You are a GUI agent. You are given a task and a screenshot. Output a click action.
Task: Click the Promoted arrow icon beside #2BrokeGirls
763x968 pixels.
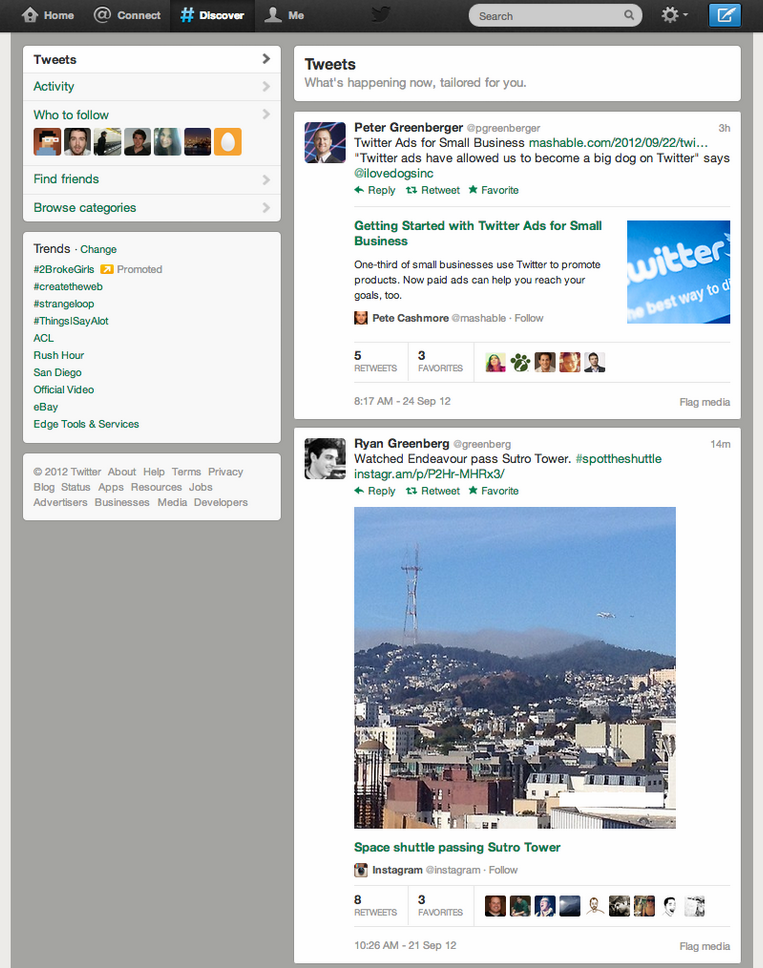tap(107, 269)
